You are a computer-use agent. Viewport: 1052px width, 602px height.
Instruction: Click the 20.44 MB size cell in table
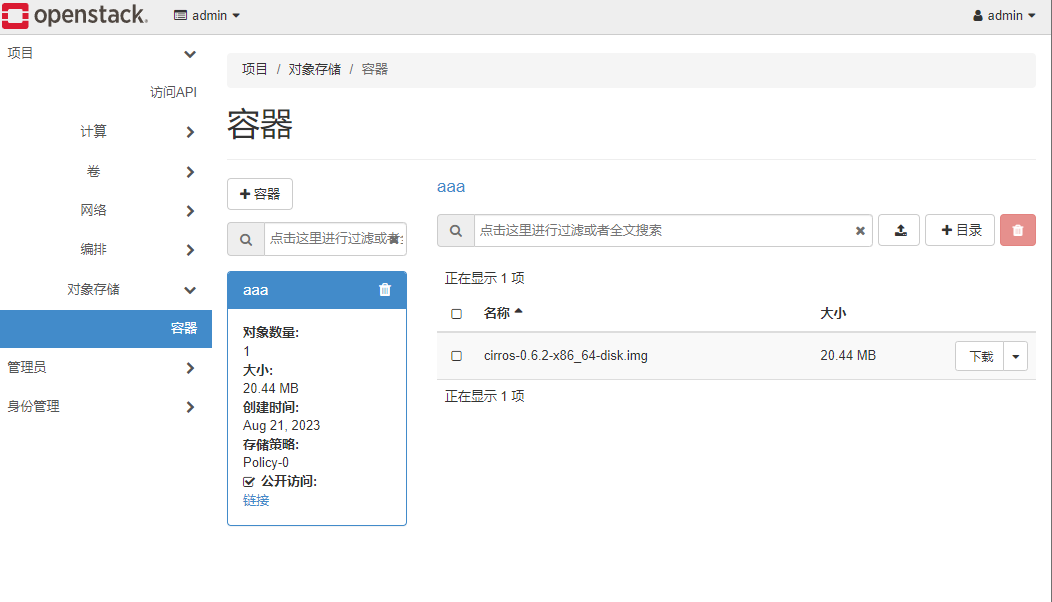[848, 356]
